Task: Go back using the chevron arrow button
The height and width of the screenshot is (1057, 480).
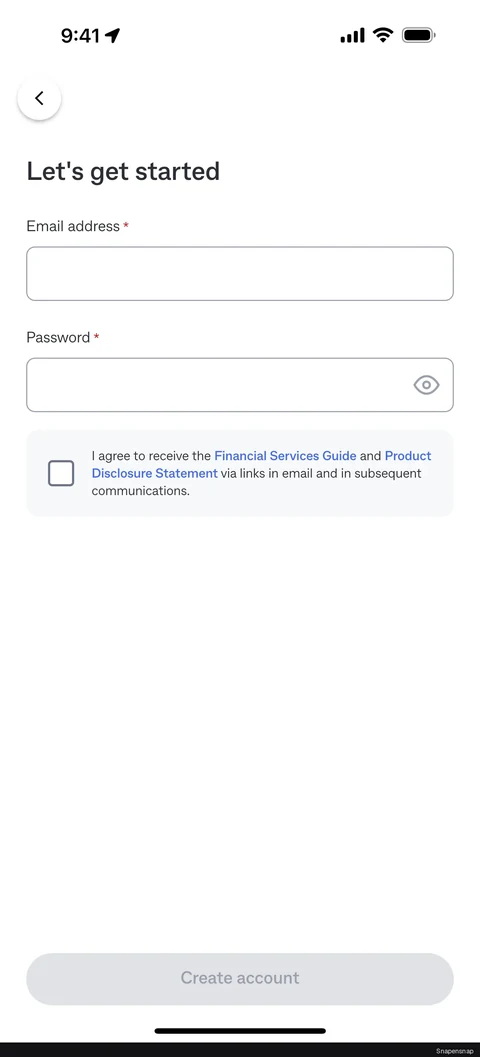Action: click(x=39, y=98)
